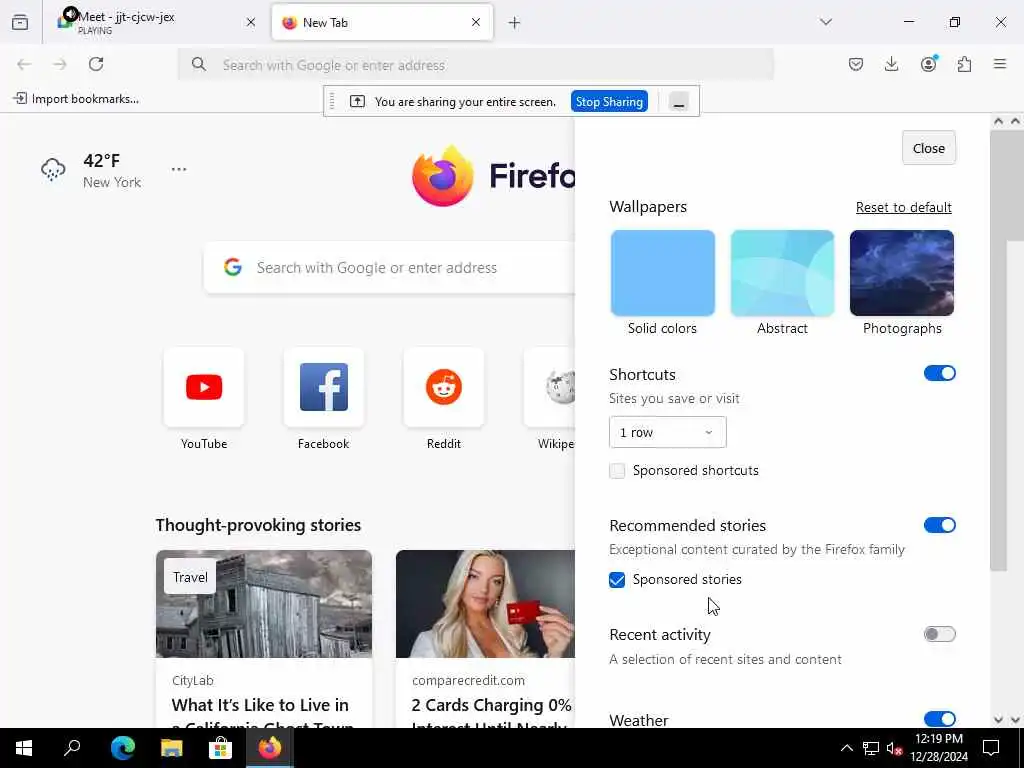Open the Firefox account icon
Image resolution: width=1024 pixels, height=768 pixels.
click(x=928, y=64)
